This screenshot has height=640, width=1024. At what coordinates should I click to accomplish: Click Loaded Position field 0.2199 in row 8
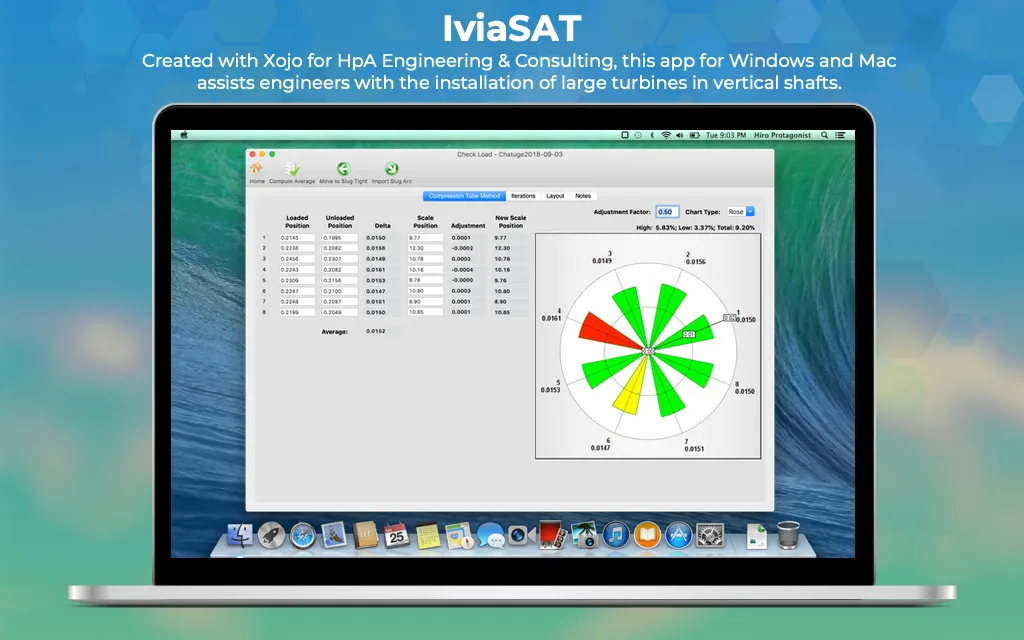tap(297, 312)
